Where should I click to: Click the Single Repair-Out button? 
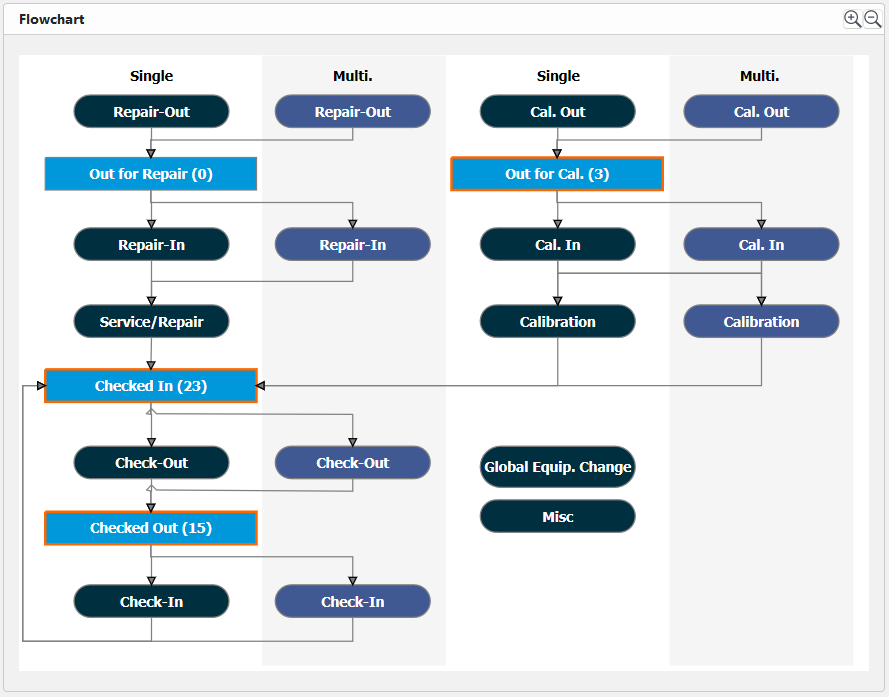click(151, 112)
